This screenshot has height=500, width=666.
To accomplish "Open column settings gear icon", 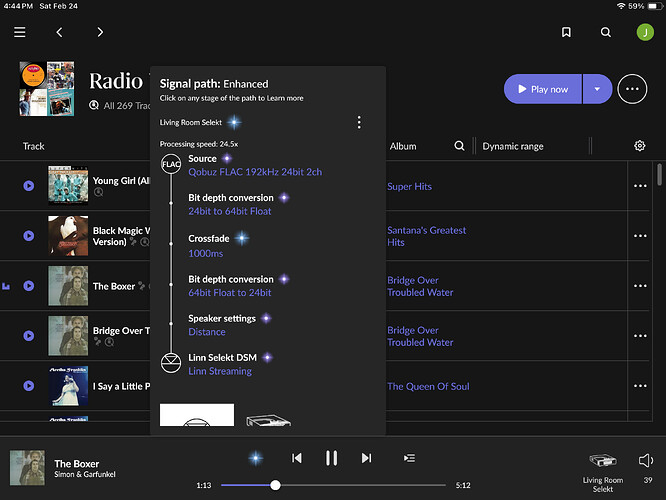I will pyautogui.click(x=640, y=146).
